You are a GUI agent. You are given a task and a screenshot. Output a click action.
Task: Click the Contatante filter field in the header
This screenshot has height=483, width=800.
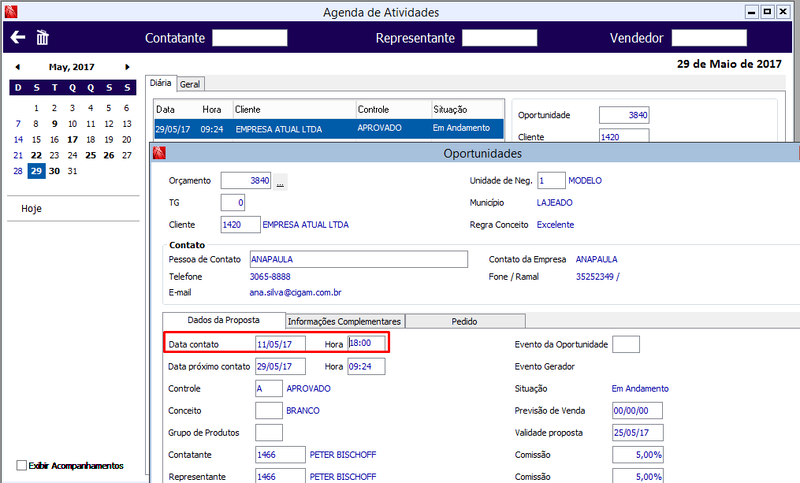tap(249, 38)
